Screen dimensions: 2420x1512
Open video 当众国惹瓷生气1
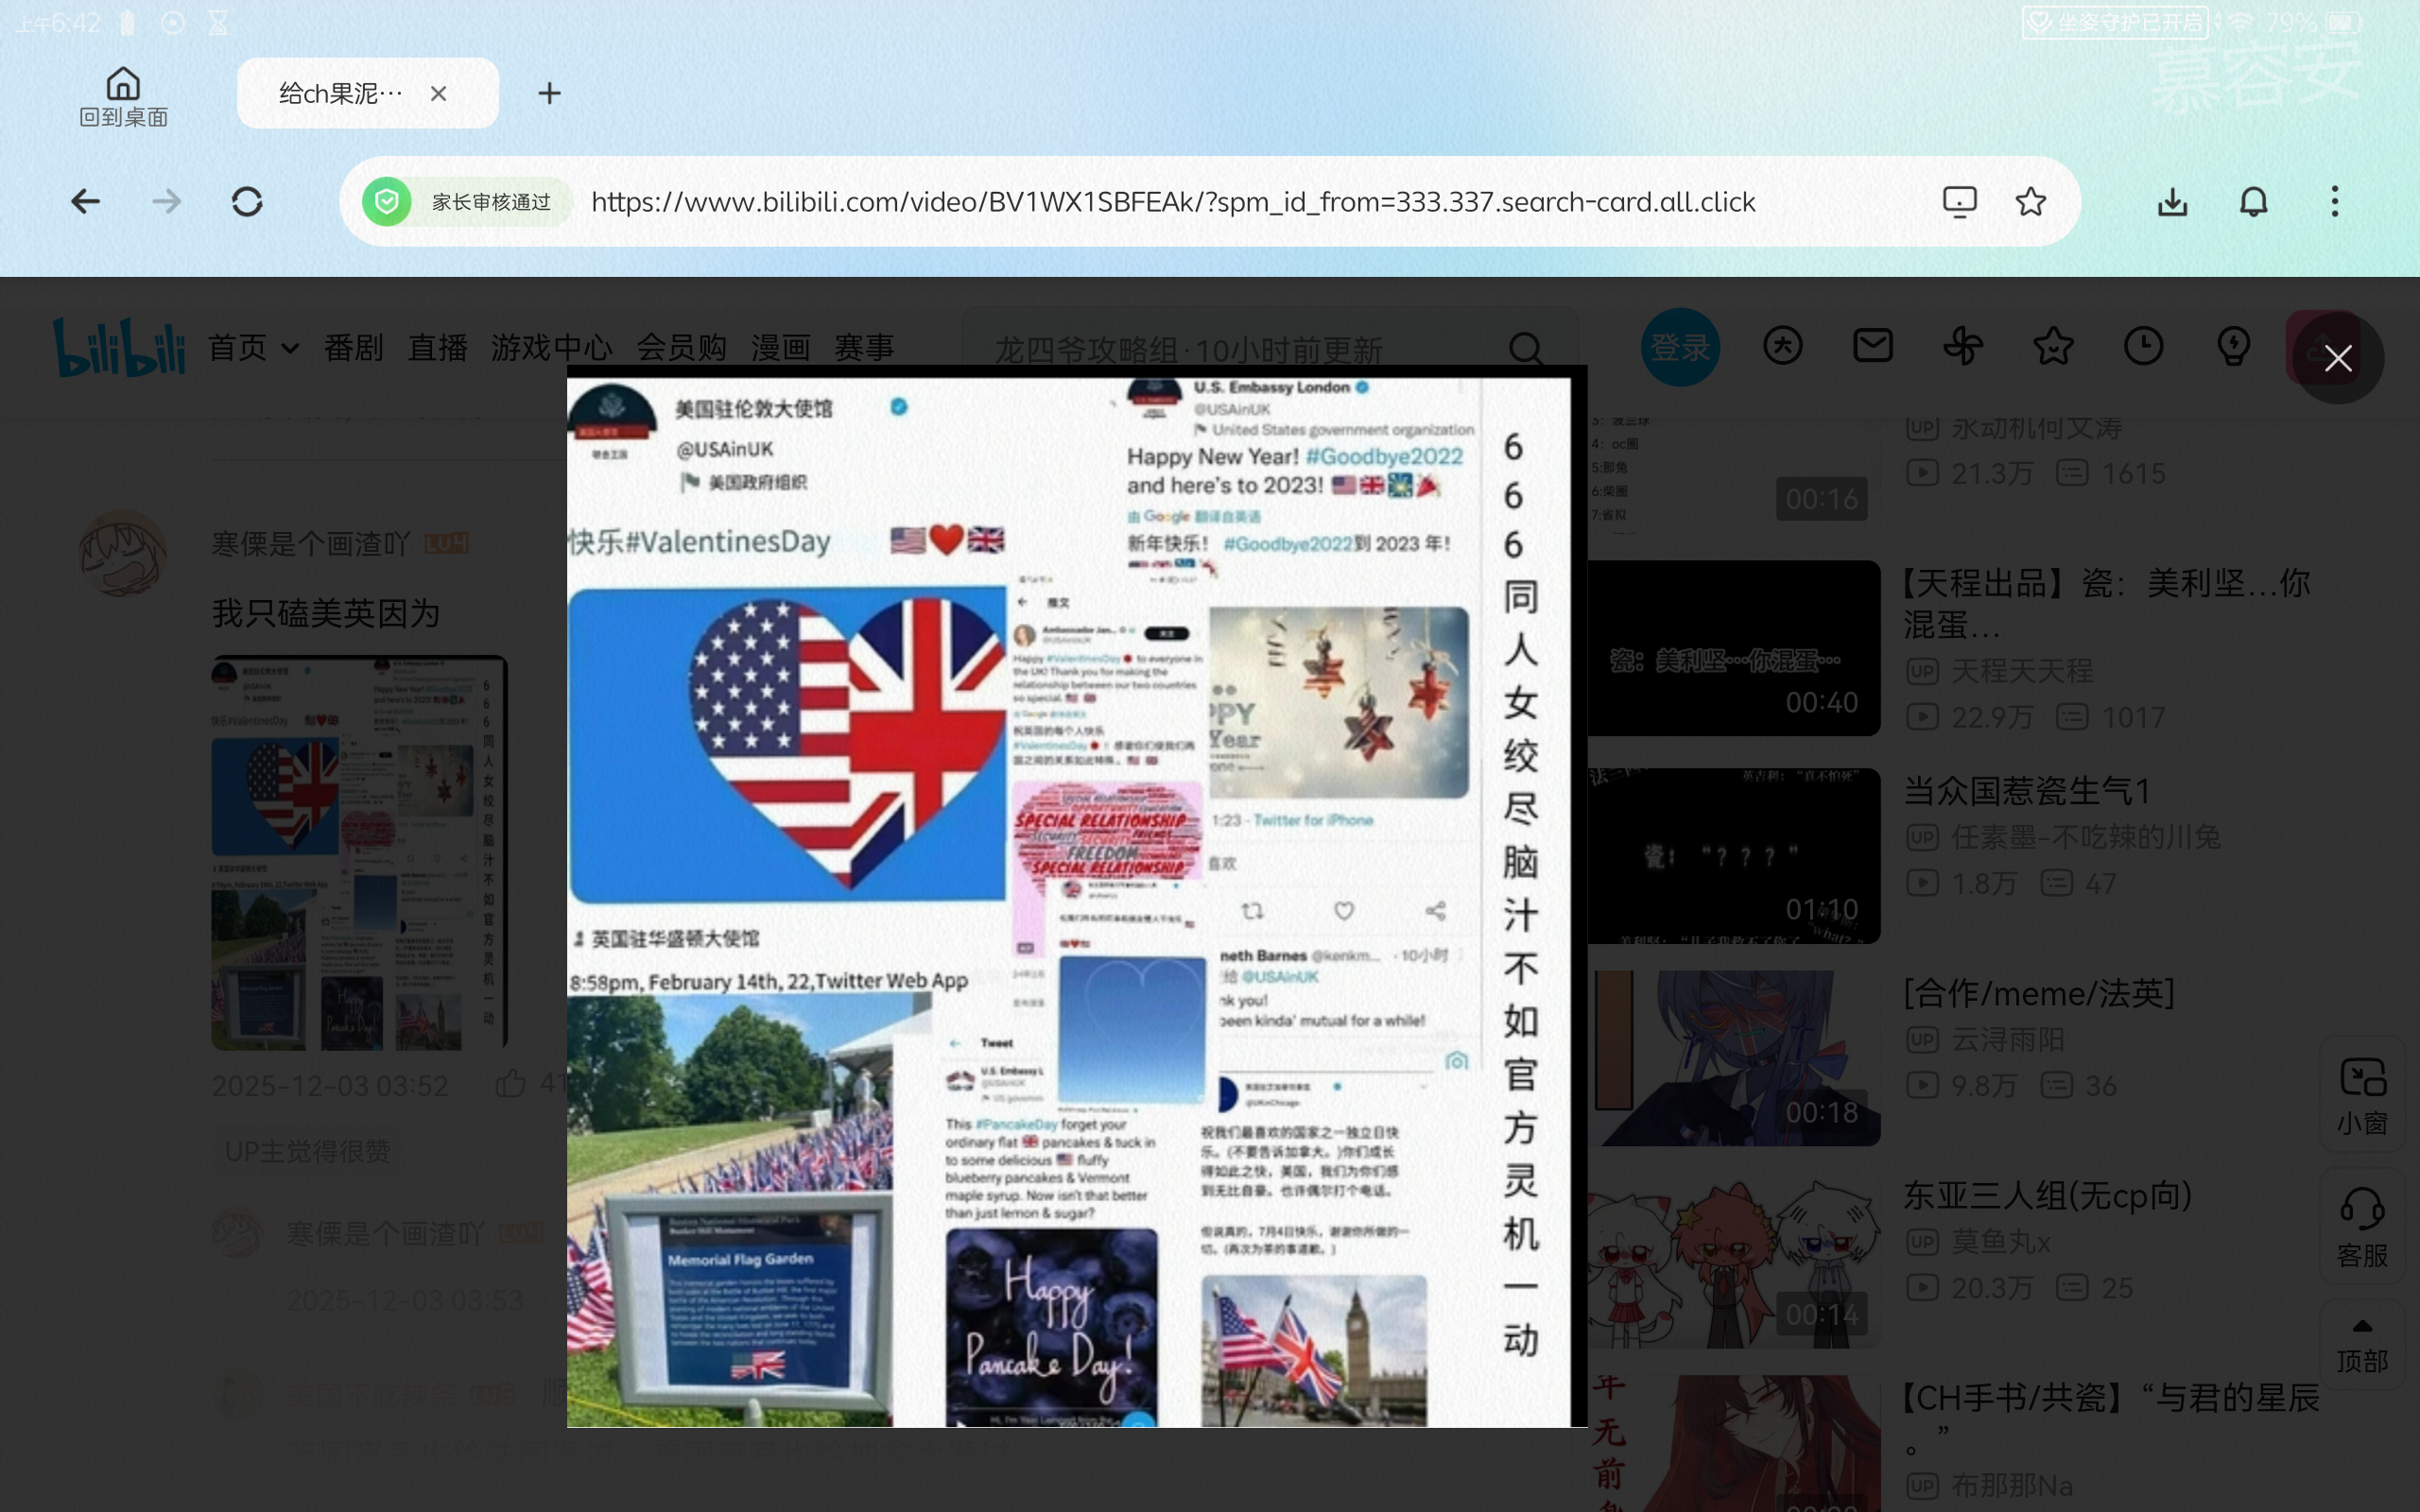tap(2026, 791)
